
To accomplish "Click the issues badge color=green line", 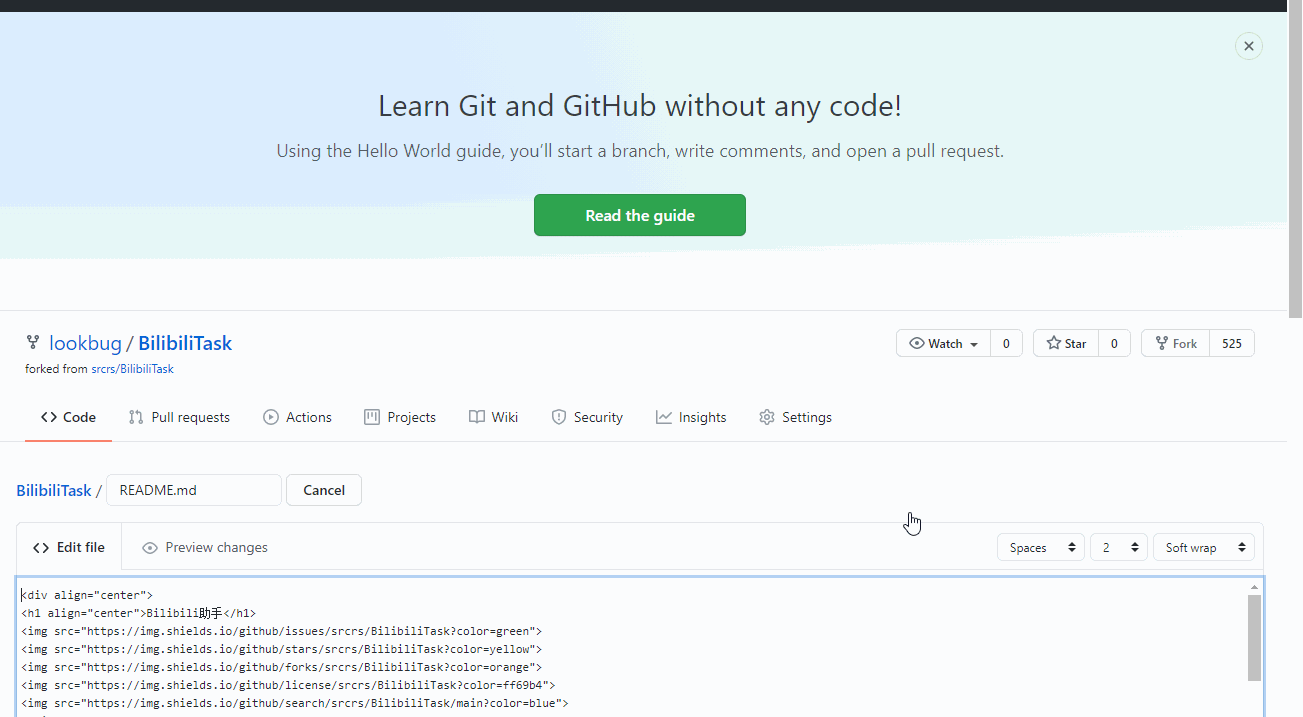I will click(281, 631).
